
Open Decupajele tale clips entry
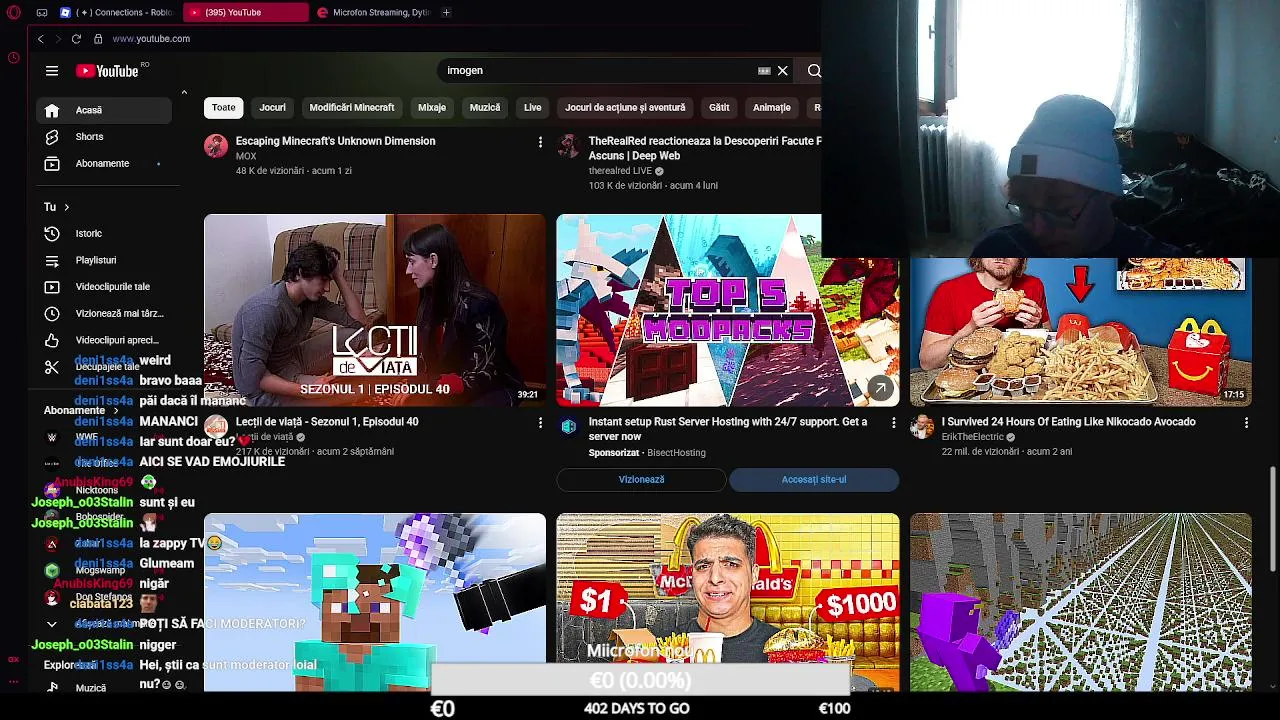[103, 367]
